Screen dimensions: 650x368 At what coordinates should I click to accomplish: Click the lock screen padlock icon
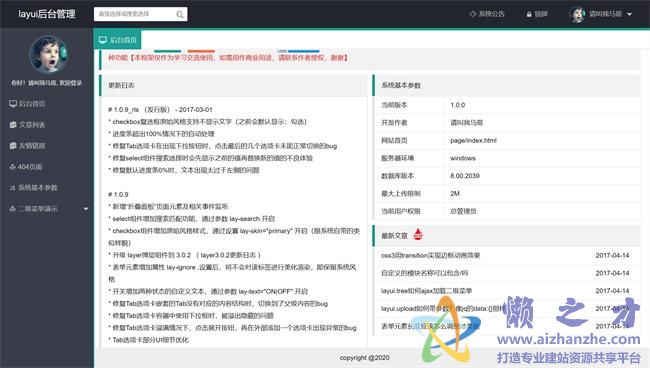(529, 14)
